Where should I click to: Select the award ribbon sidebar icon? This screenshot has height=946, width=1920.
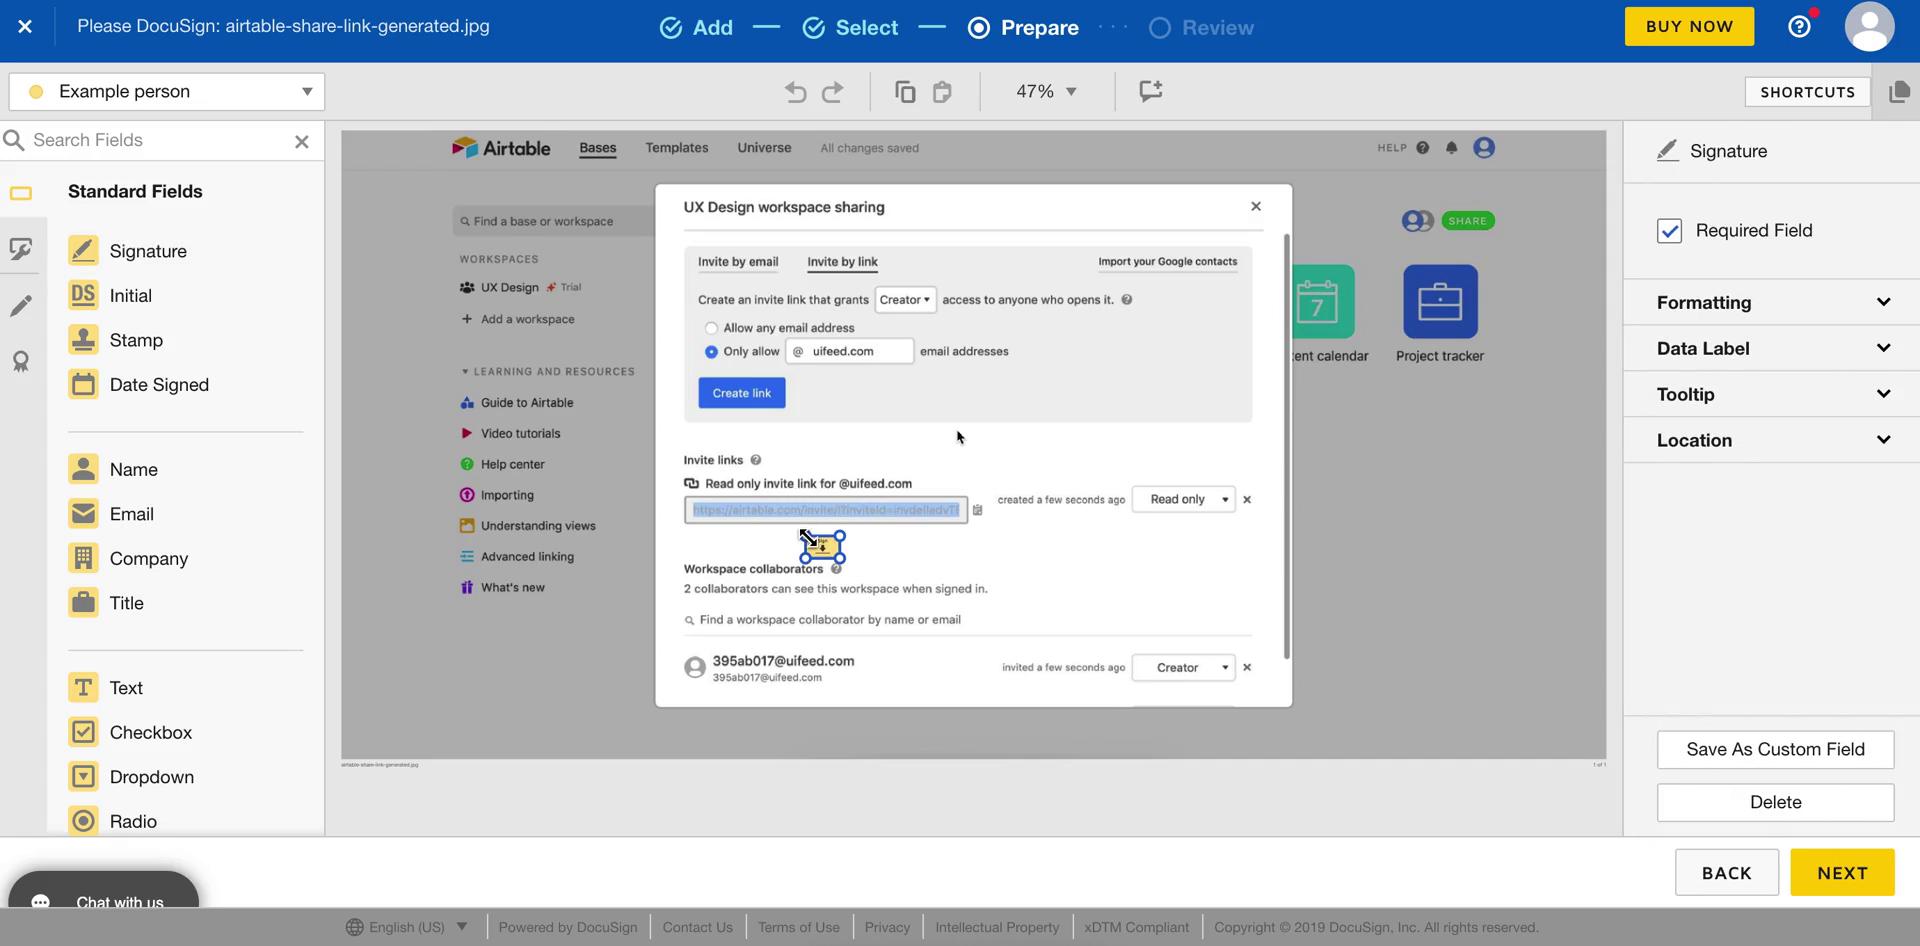21,362
